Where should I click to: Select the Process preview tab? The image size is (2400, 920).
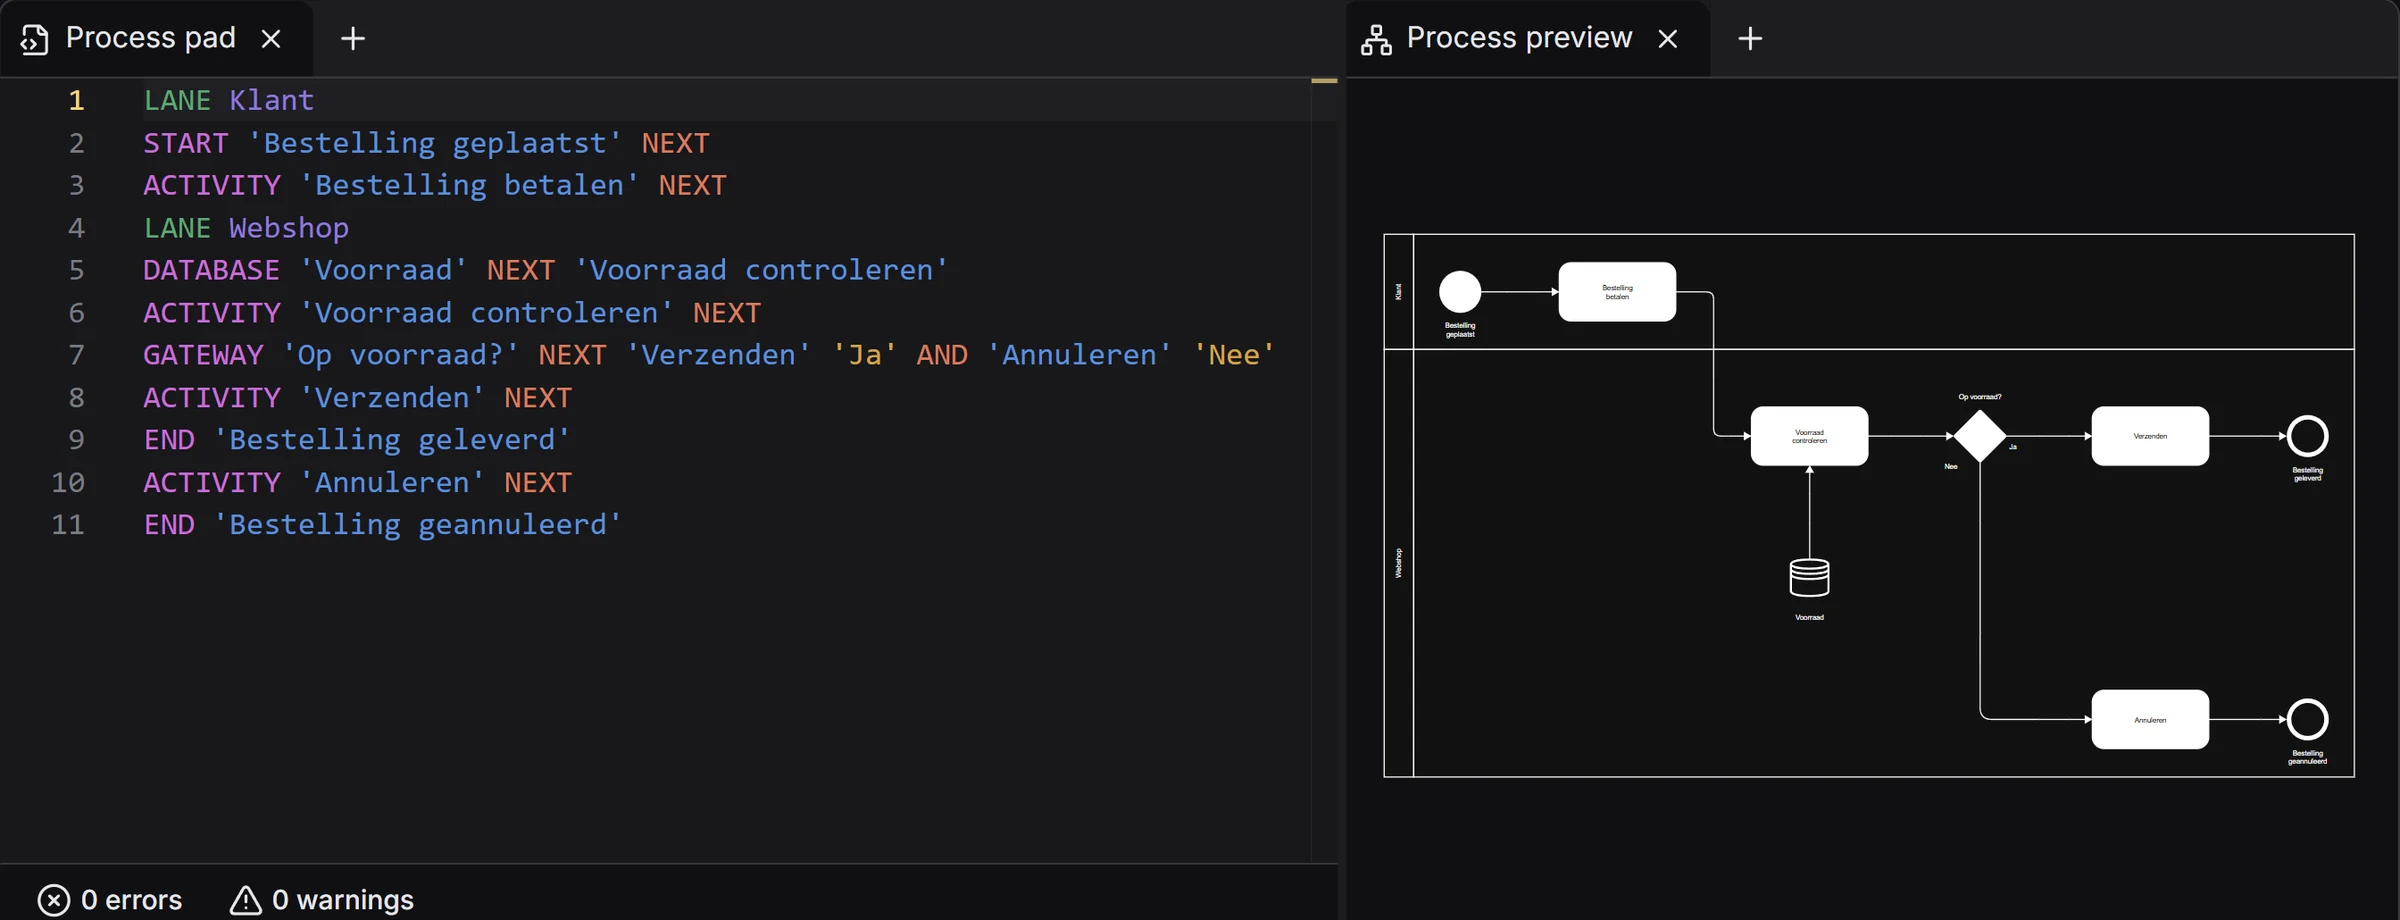pos(1527,39)
